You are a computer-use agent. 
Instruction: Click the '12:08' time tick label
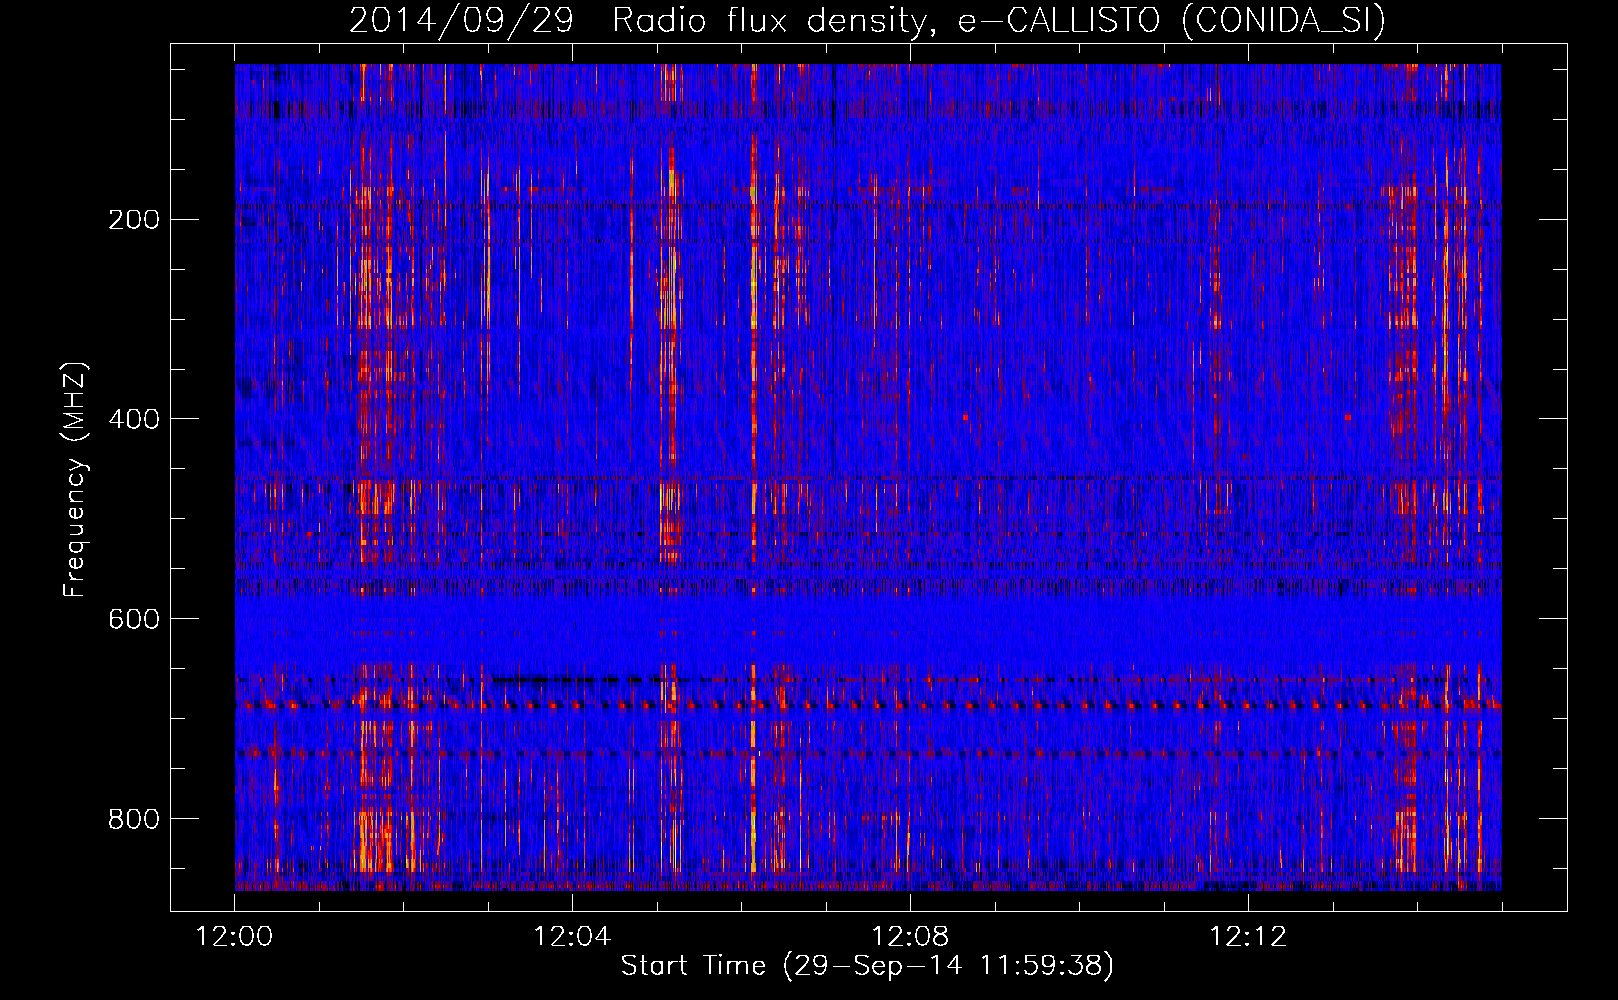point(910,937)
